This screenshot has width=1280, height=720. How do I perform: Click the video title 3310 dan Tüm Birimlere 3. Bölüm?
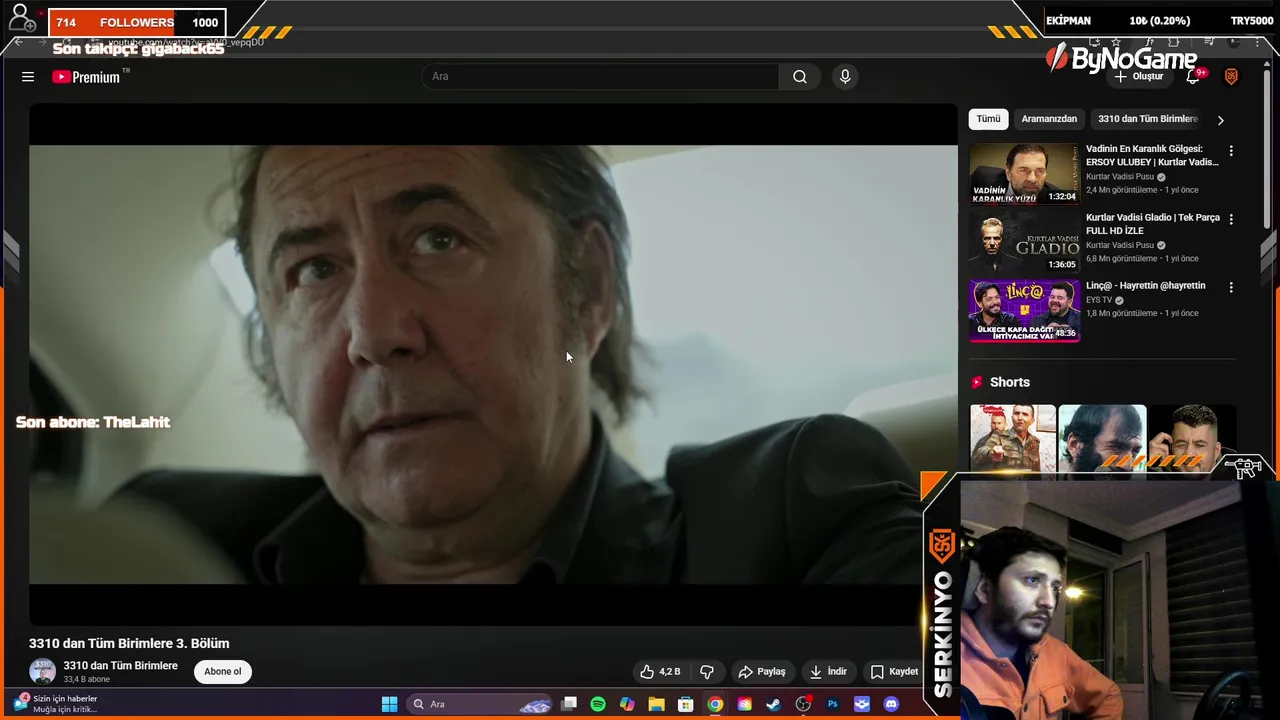point(129,643)
